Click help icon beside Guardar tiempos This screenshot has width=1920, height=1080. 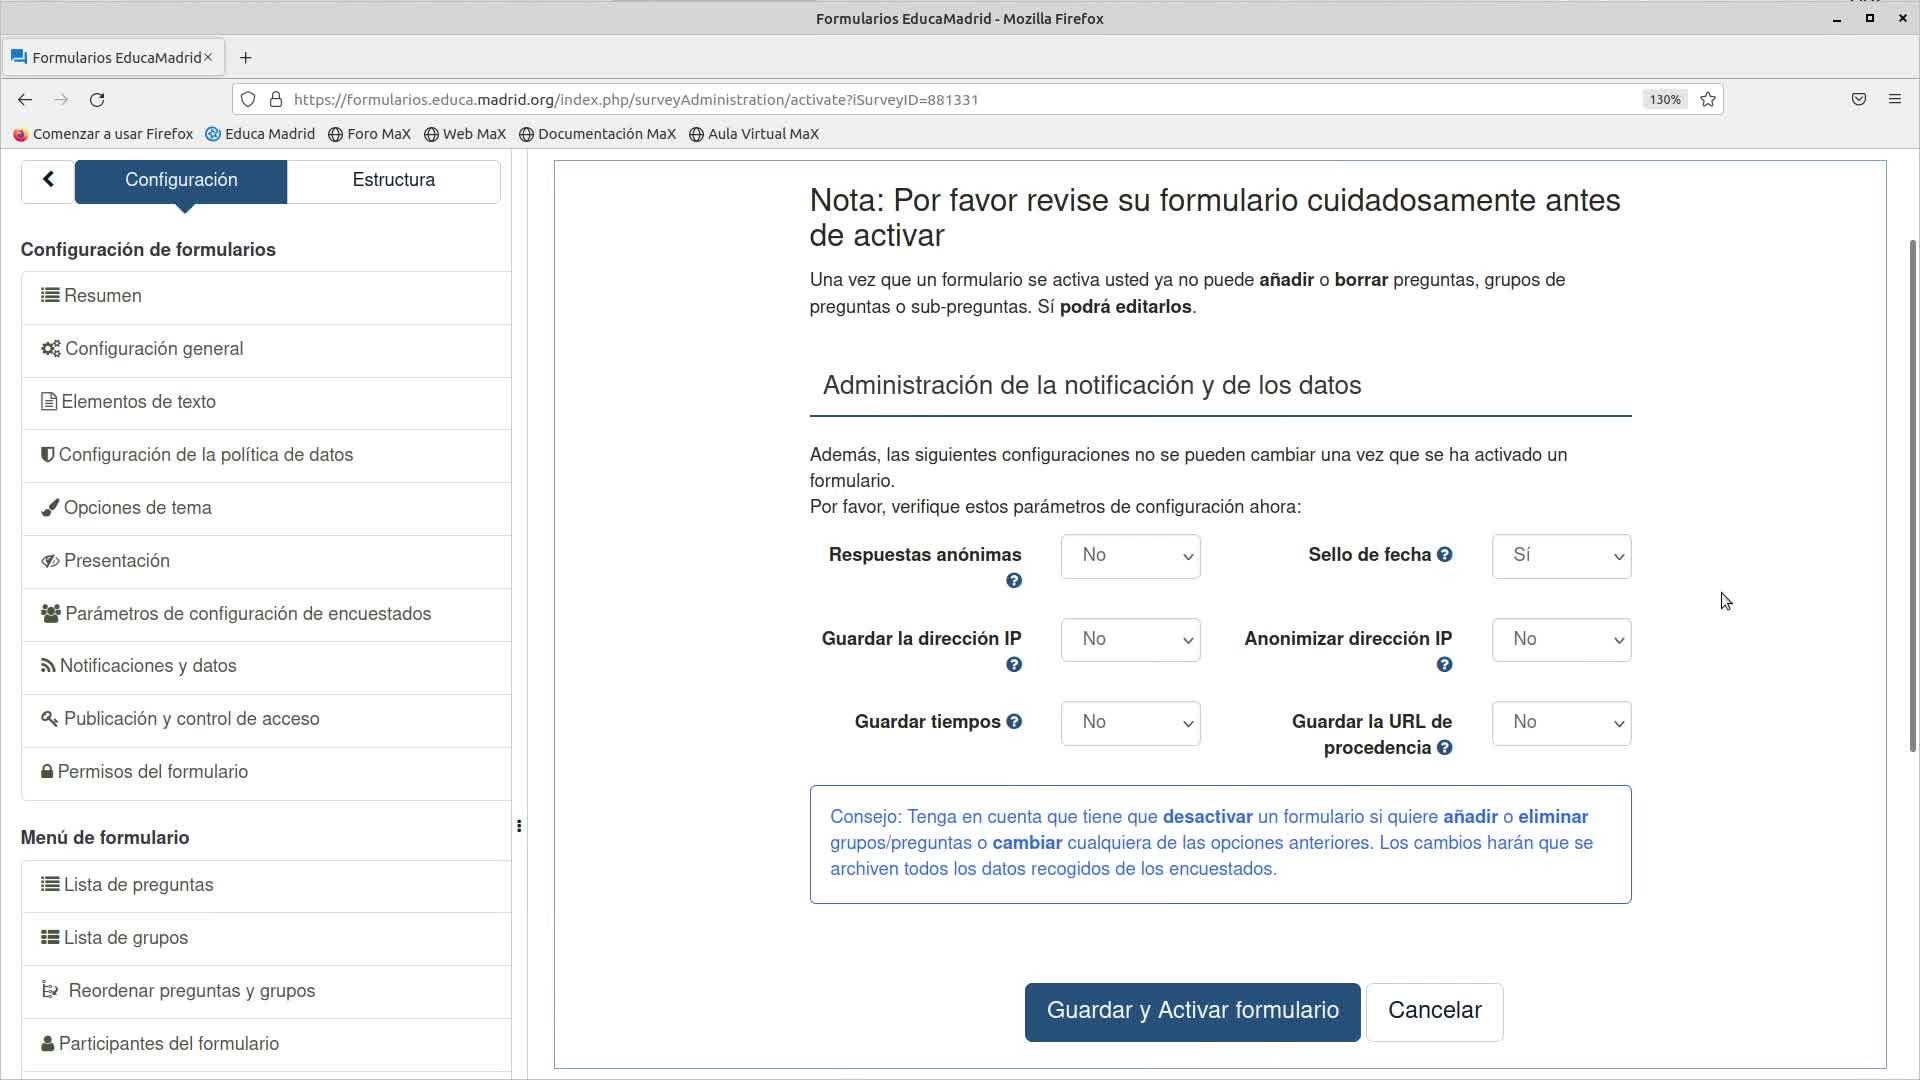[1013, 722]
